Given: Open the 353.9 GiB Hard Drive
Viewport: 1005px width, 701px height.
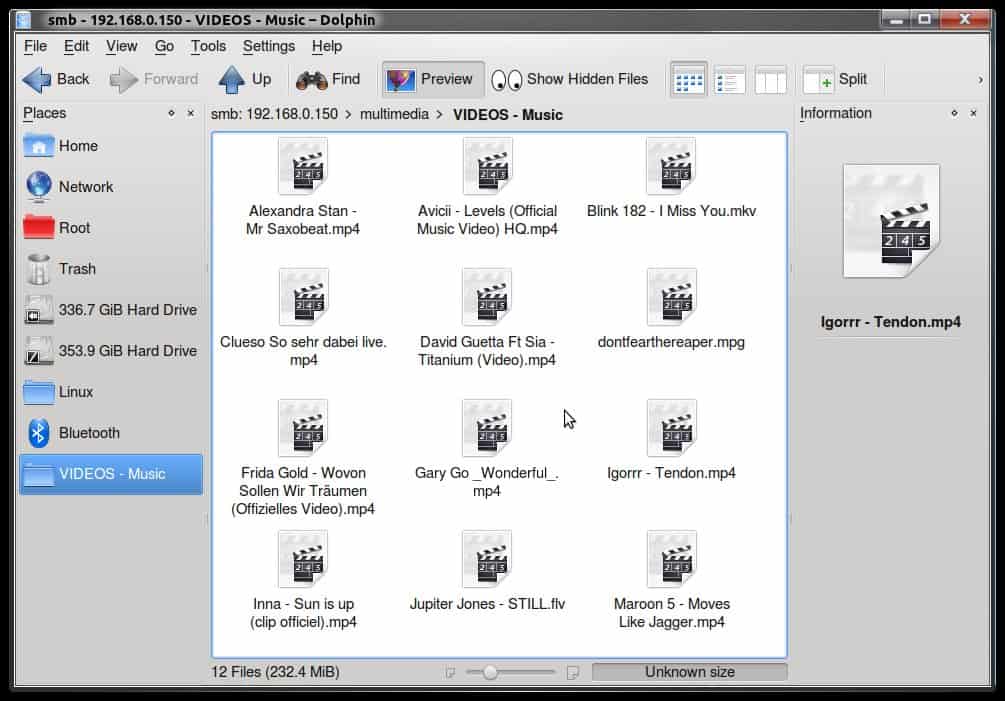Looking at the screenshot, I should tap(111, 351).
